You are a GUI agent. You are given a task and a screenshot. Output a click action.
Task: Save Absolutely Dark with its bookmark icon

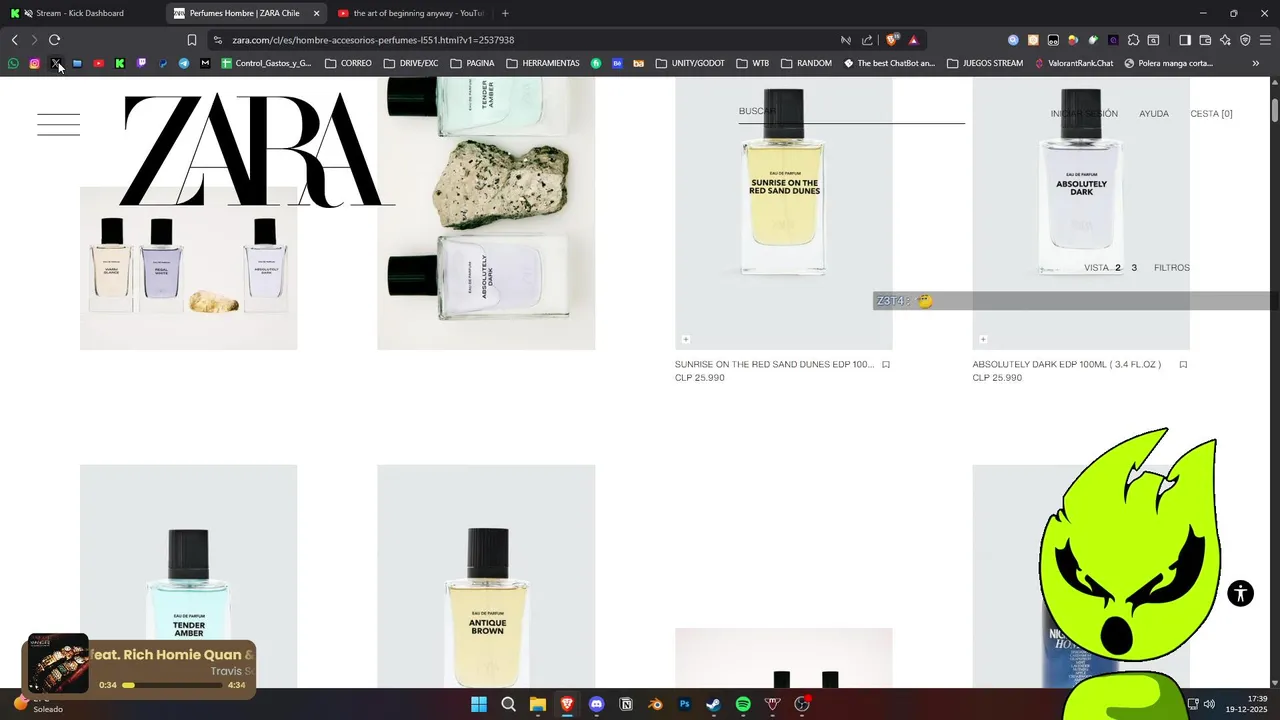click(1183, 365)
